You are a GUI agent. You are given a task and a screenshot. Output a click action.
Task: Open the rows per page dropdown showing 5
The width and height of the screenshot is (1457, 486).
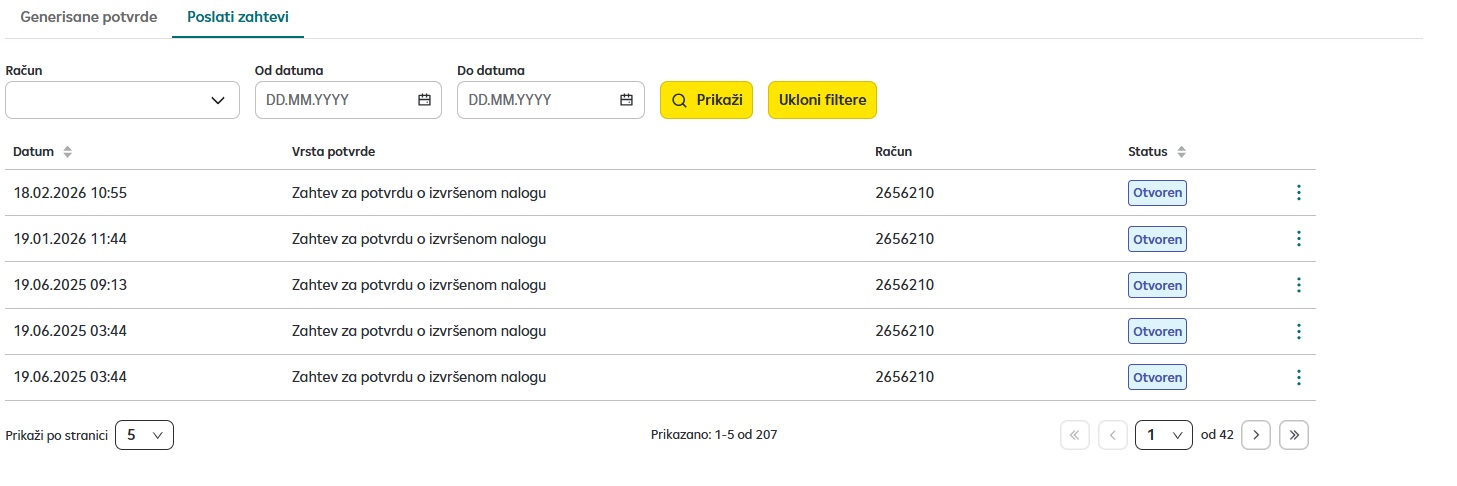[x=145, y=435]
